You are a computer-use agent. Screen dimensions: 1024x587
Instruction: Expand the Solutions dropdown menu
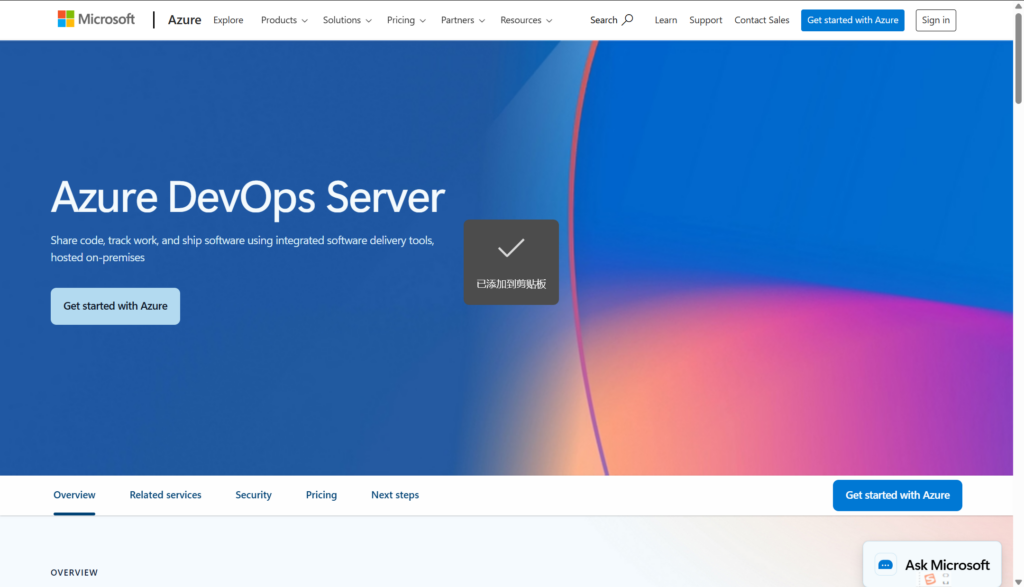pos(347,20)
